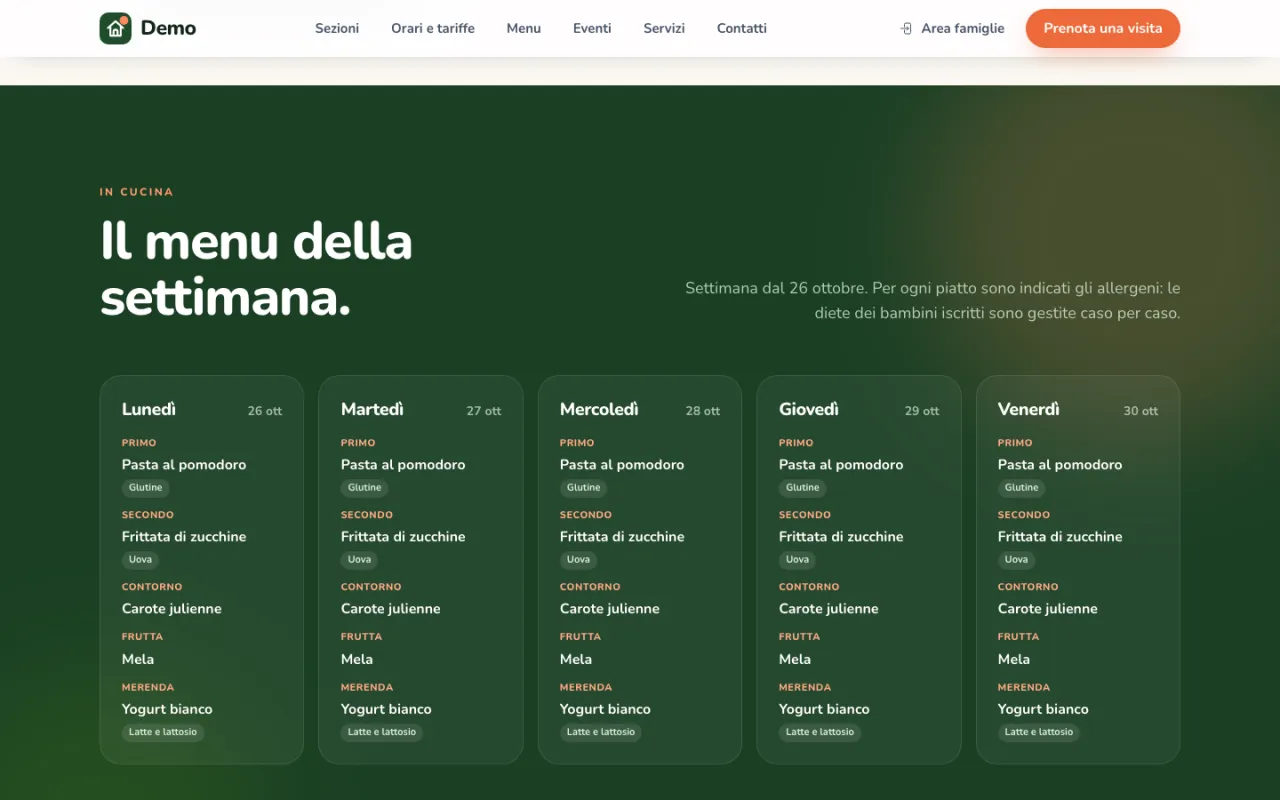Click Frittata di zucchine under Giovedì
The width and height of the screenshot is (1280, 800).
tap(841, 536)
